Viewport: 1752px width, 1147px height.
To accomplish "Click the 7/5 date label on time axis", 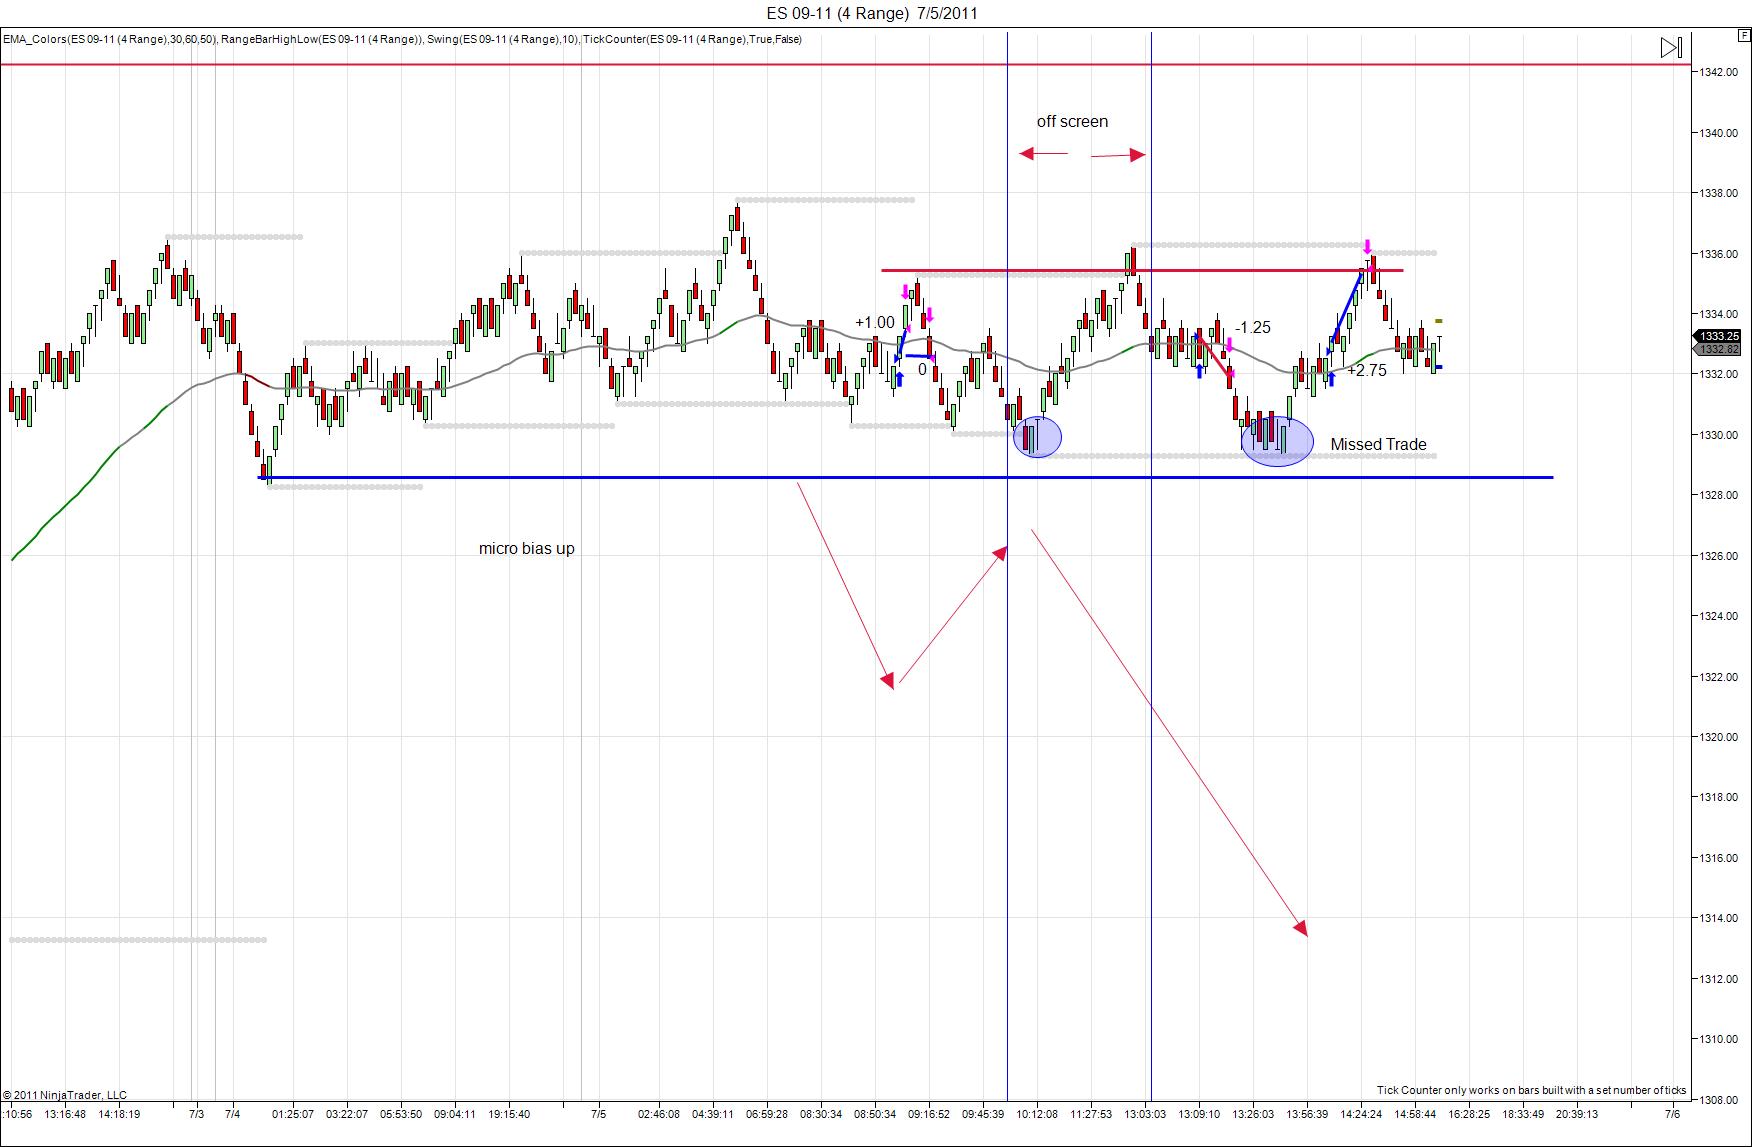I will click(x=598, y=1114).
